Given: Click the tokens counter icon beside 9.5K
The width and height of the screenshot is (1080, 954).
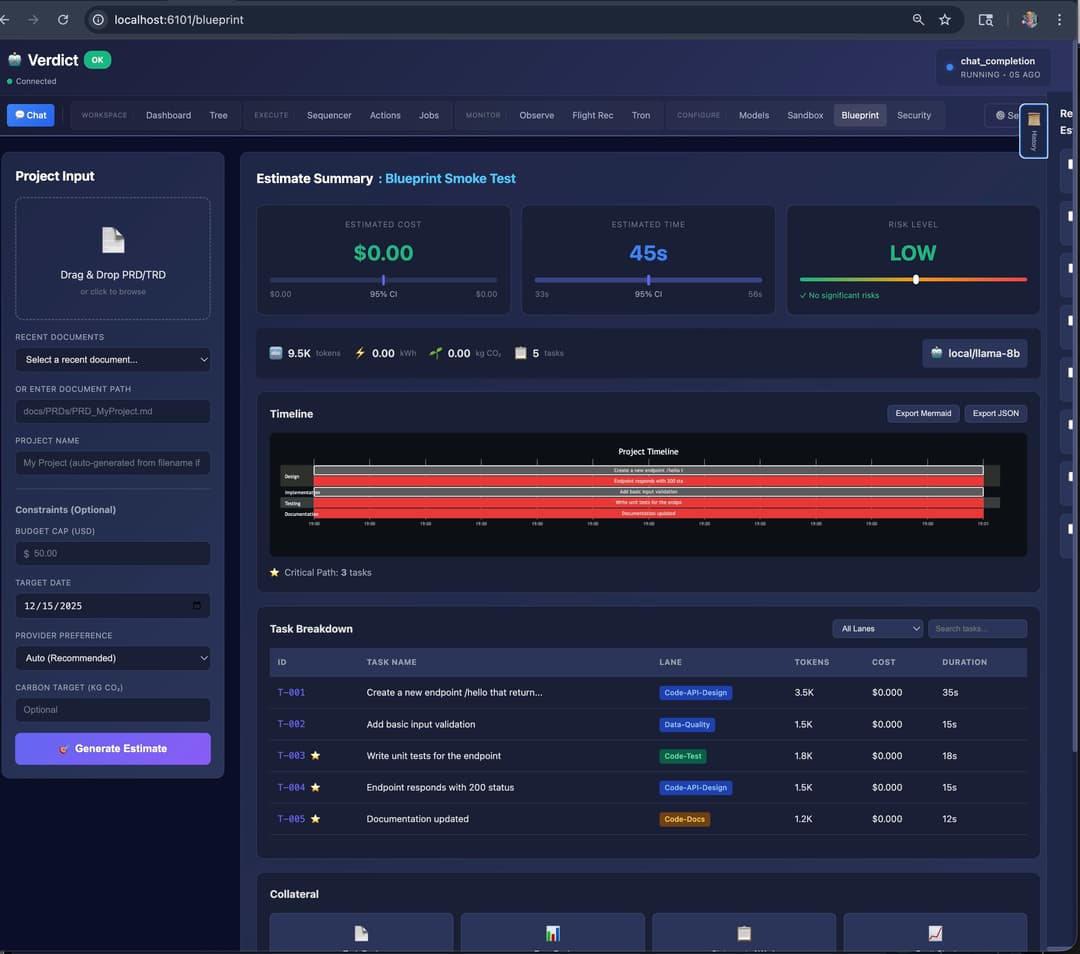Looking at the screenshot, I should (x=277, y=352).
